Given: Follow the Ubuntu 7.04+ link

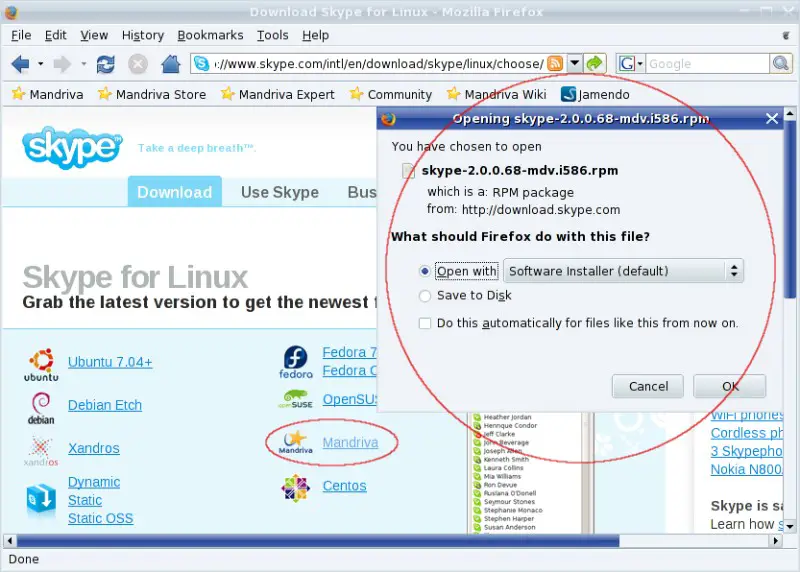Looking at the screenshot, I should pyautogui.click(x=110, y=362).
